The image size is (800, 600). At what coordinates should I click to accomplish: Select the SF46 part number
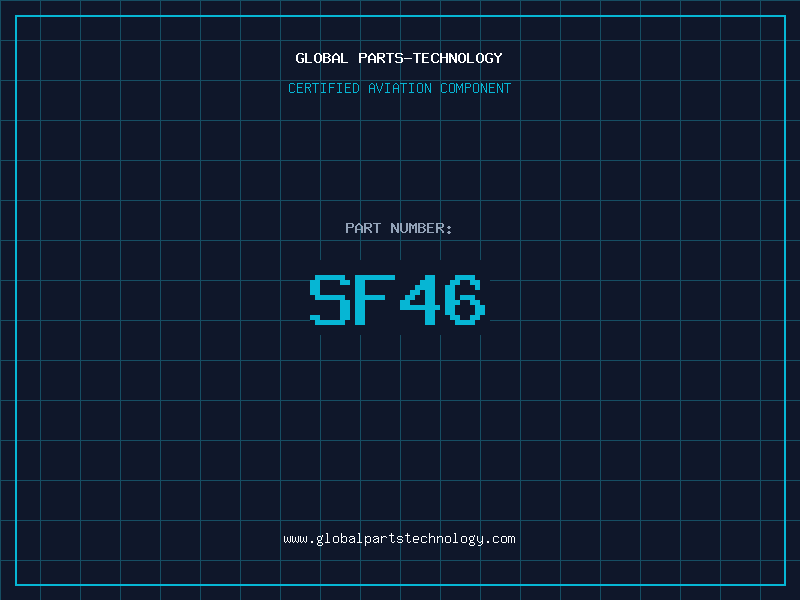pos(397,299)
